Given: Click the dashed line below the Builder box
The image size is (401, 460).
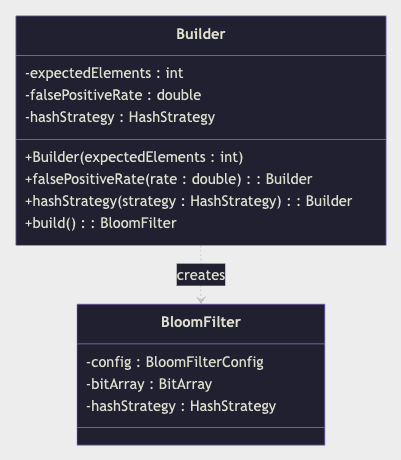Looking at the screenshot, I should point(201,255).
